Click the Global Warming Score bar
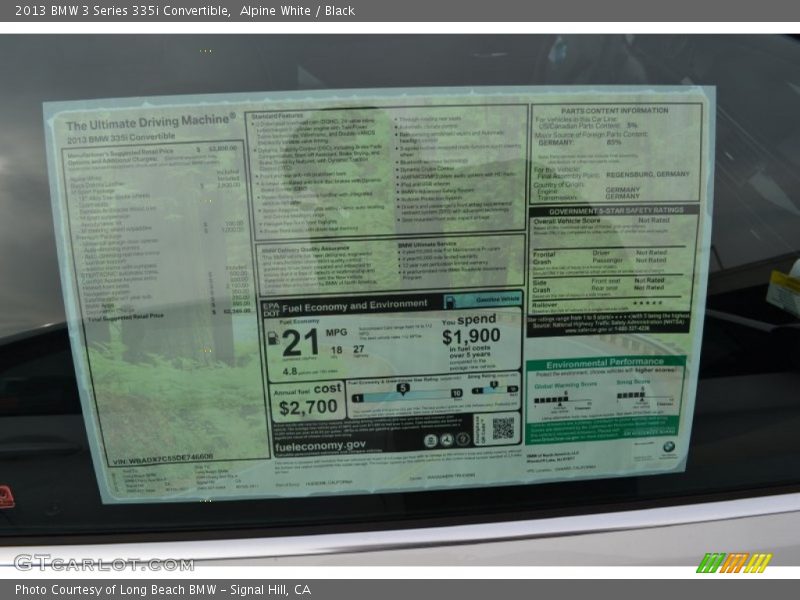The image size is (800, 600). pos(552,397)
